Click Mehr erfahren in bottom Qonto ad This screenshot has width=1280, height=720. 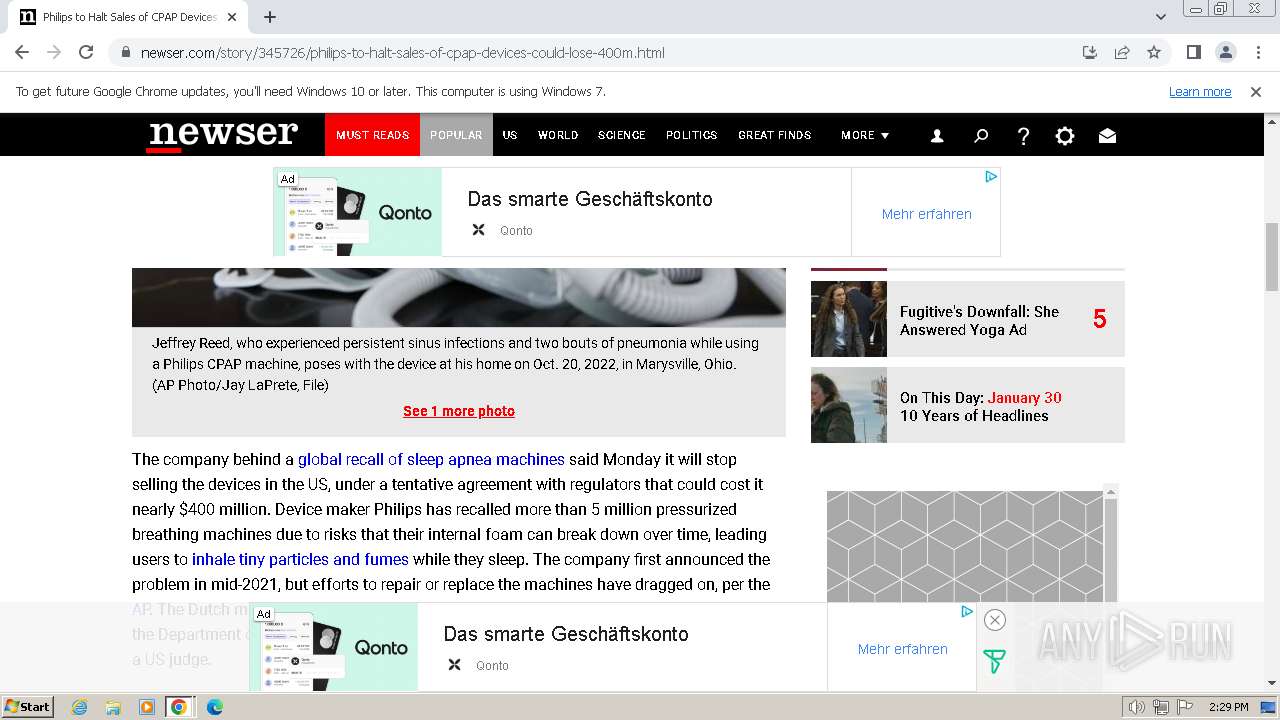902,649
